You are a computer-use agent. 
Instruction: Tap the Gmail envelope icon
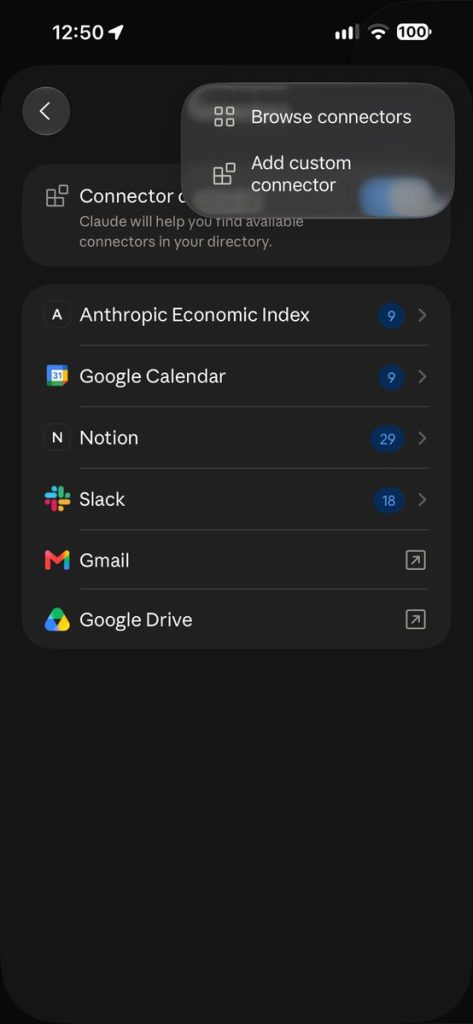pos(57,560)
